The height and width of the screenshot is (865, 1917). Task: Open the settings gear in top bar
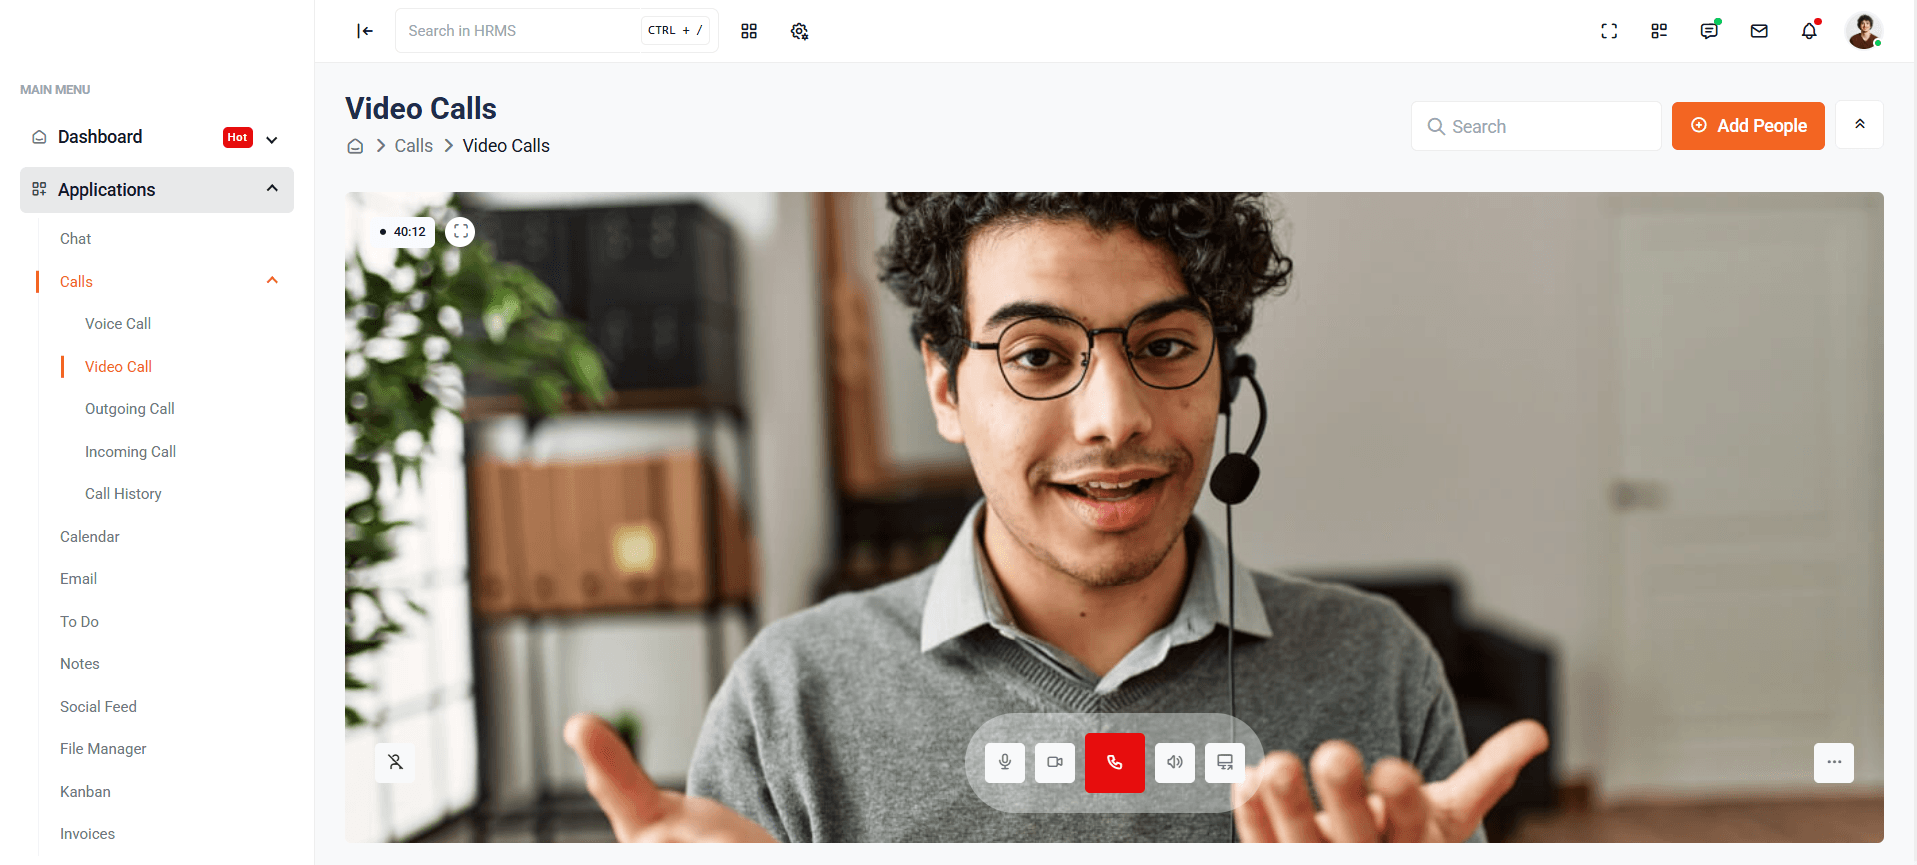click(x=799, y=31)
